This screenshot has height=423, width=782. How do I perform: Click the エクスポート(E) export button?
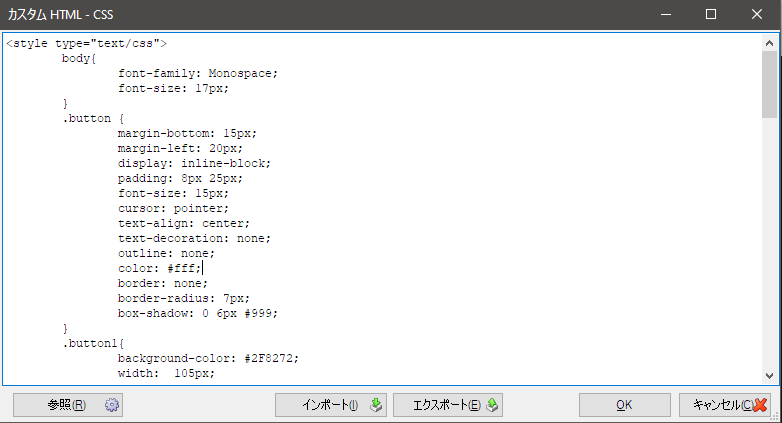pos(448,405)
